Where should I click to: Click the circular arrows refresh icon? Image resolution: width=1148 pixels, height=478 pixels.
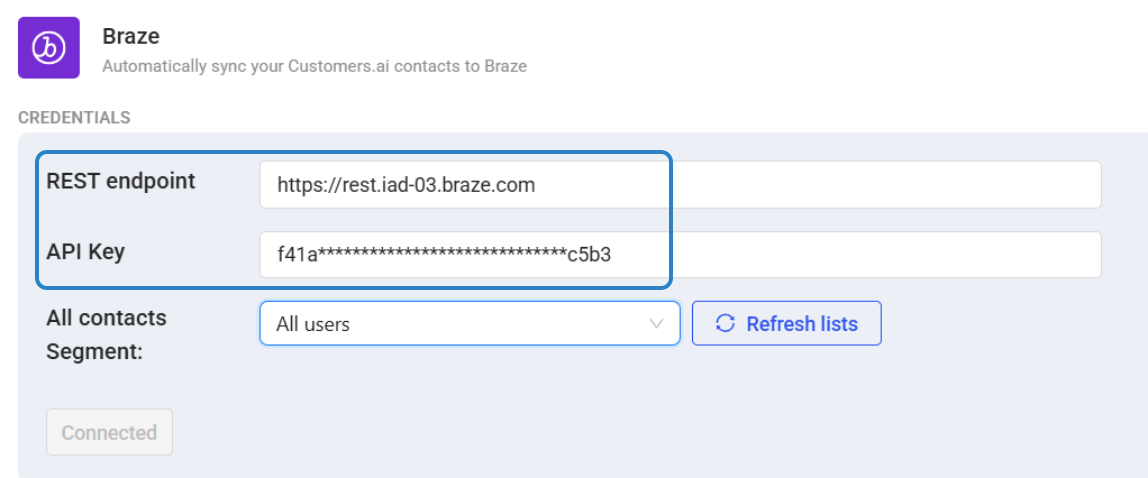pos(725,324)
